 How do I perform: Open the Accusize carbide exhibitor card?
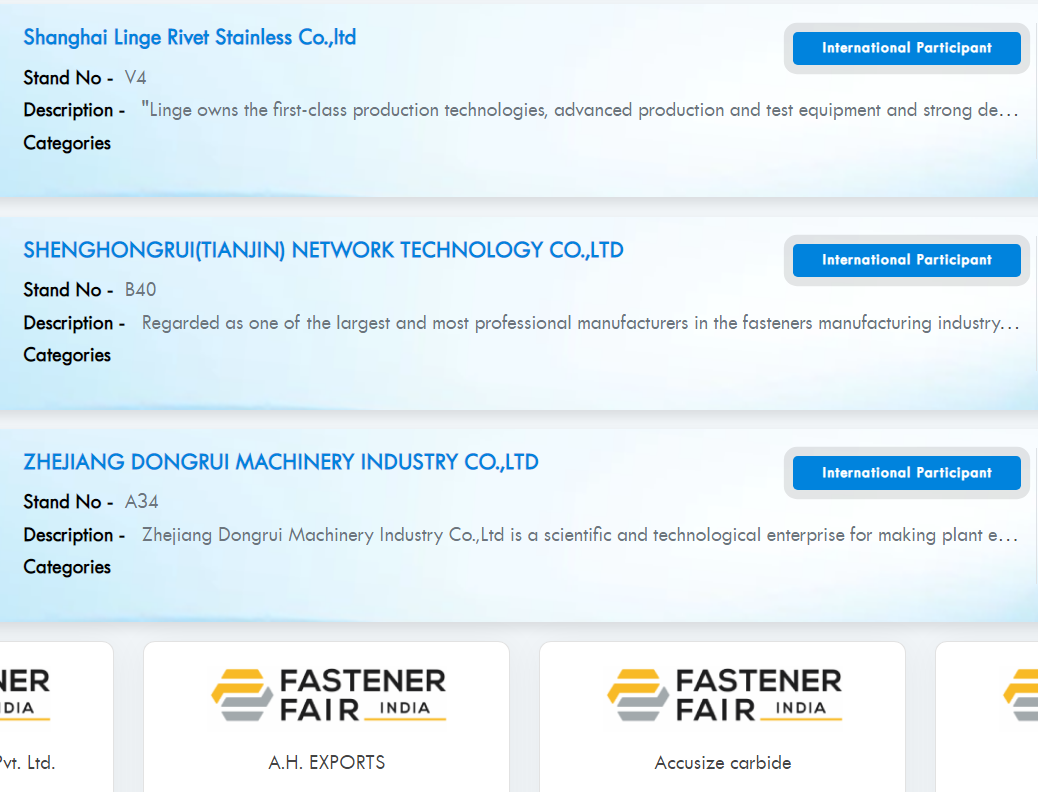(x=722, y=717)
